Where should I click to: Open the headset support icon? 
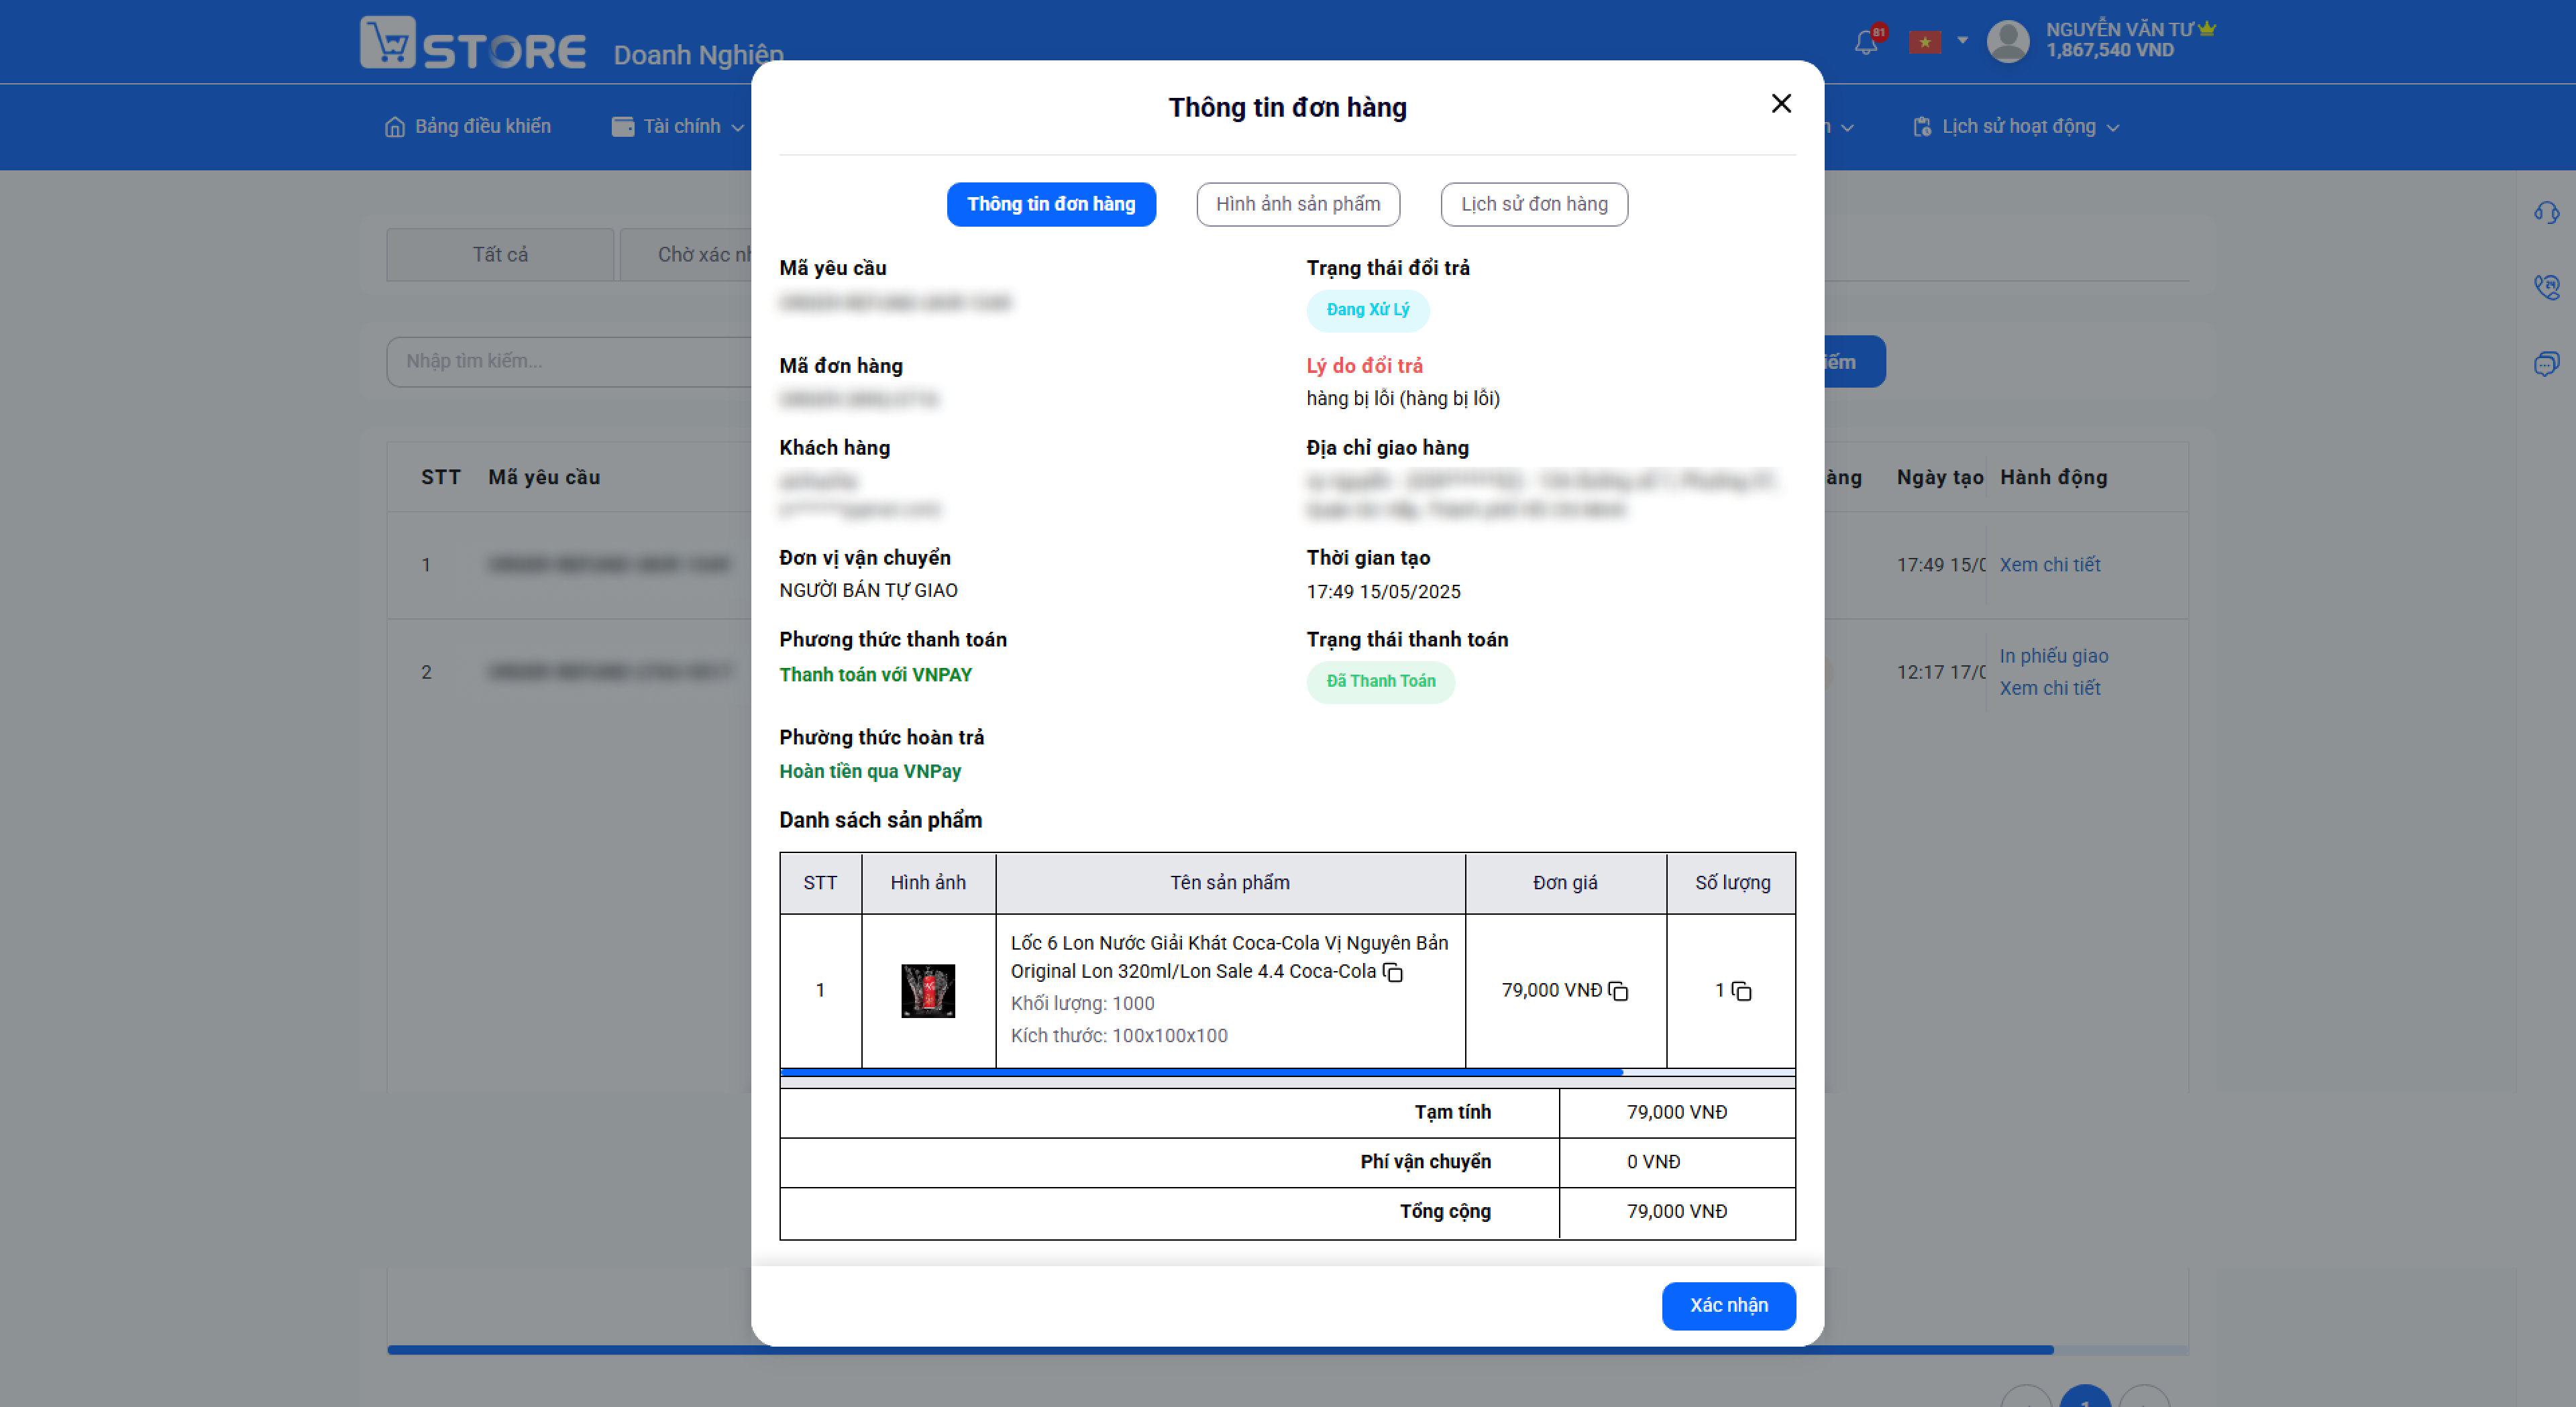[2547, 212]
